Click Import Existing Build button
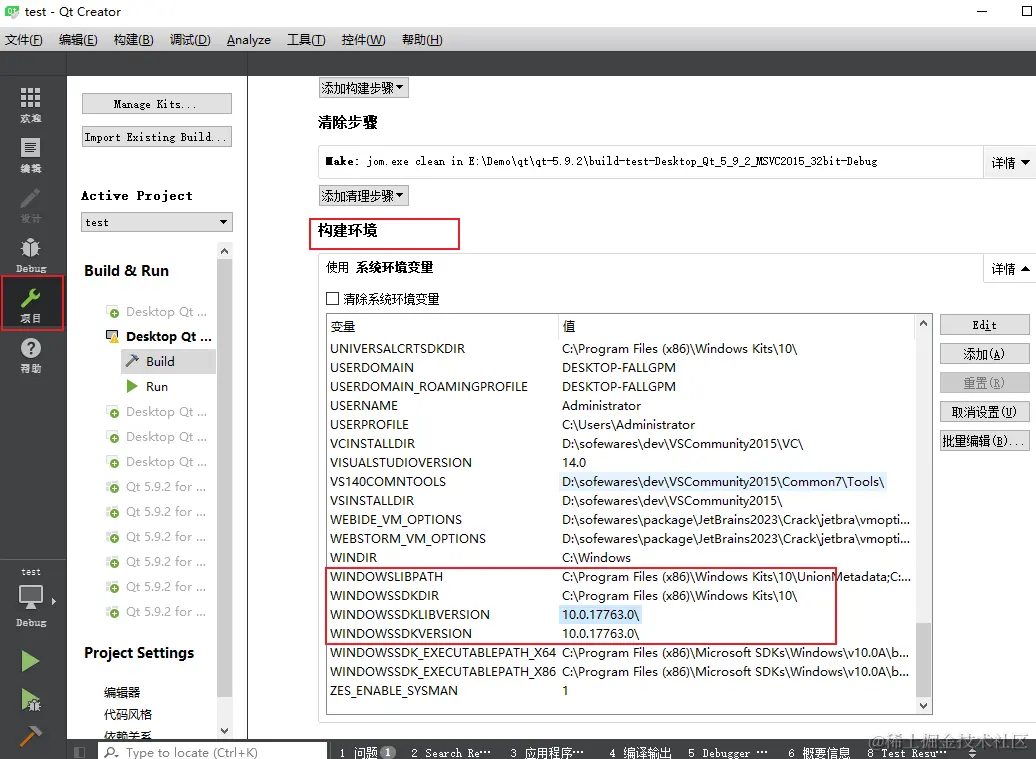 point(157,137)
